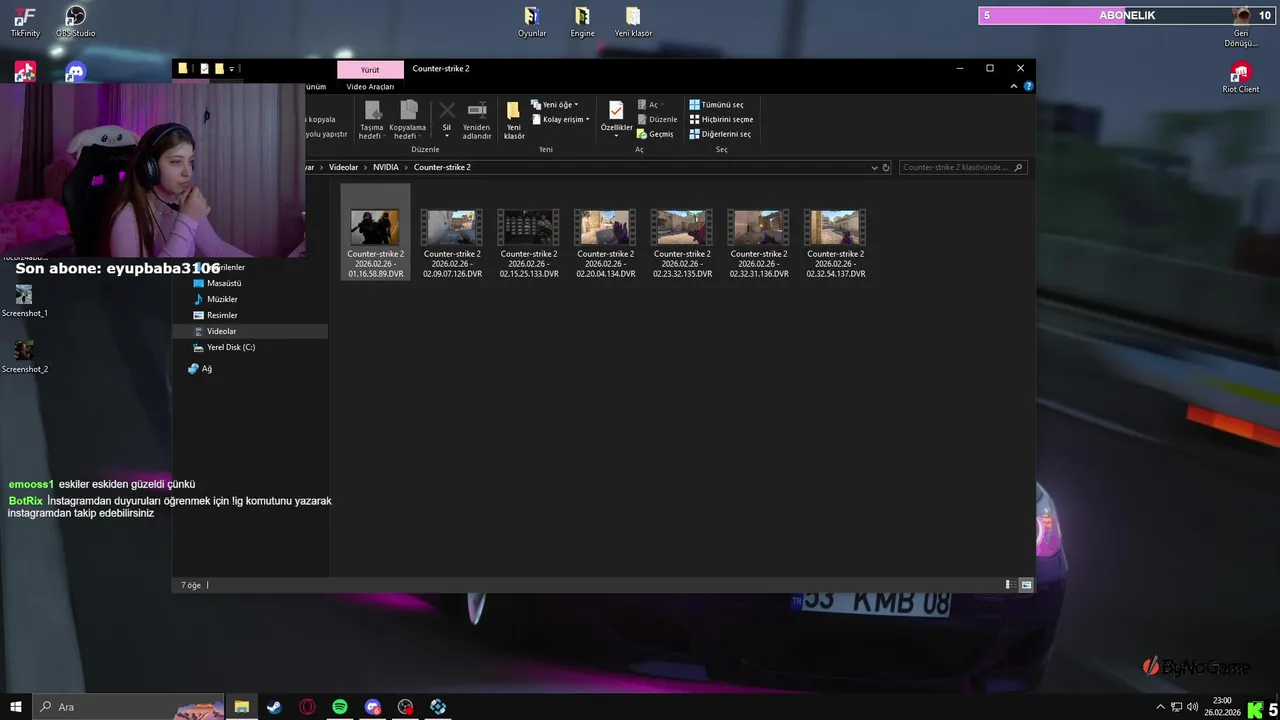Image resolution: width=1280 pixels, height=720 pixels.
Task: Select video 2026.02.26 - 02.32.31.136.DVR
Action: tap(759, 243)
